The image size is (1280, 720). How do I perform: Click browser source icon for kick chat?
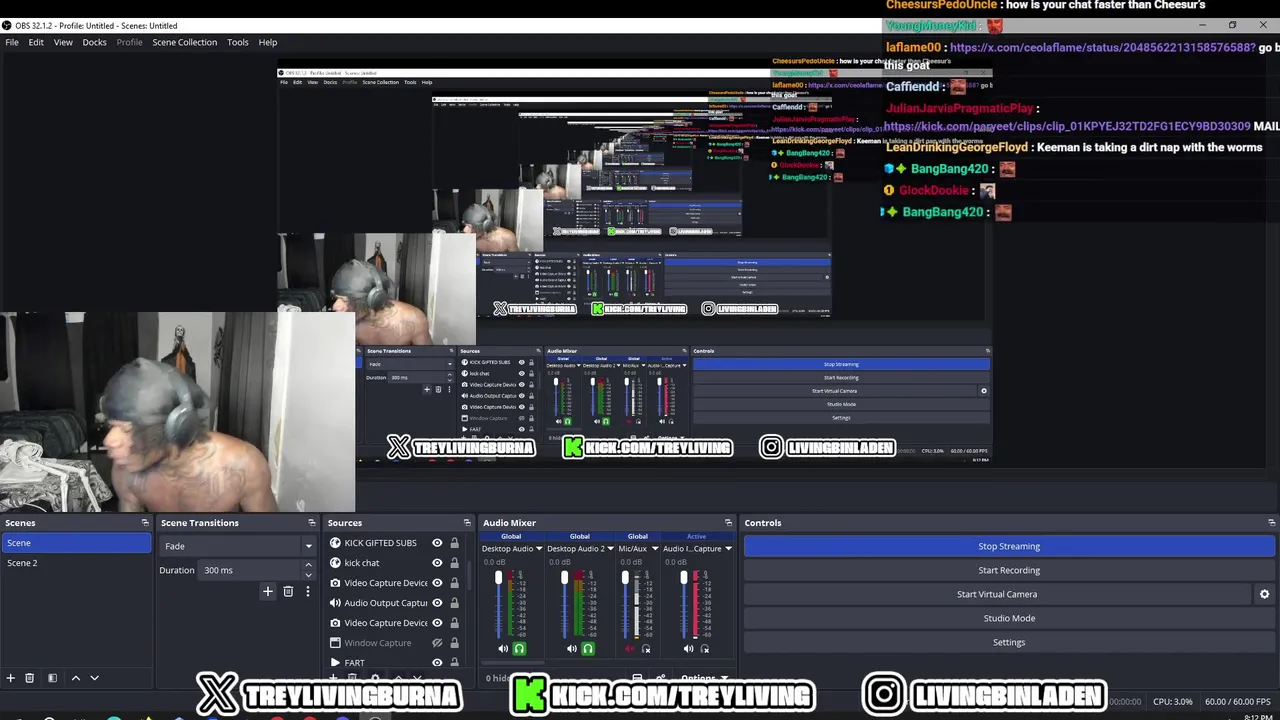(x=335, y=563)
